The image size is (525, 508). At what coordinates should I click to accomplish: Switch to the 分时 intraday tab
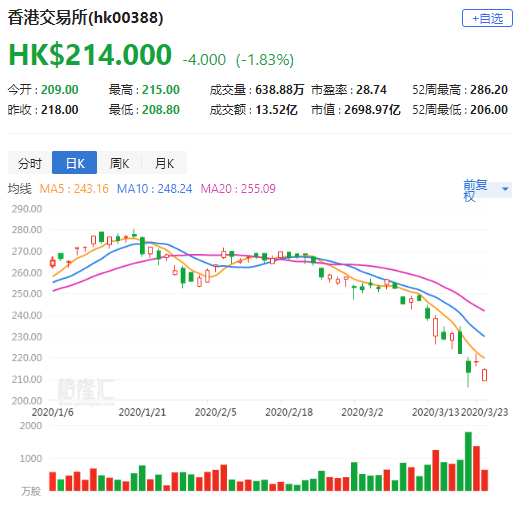click(x=30, y=163)
